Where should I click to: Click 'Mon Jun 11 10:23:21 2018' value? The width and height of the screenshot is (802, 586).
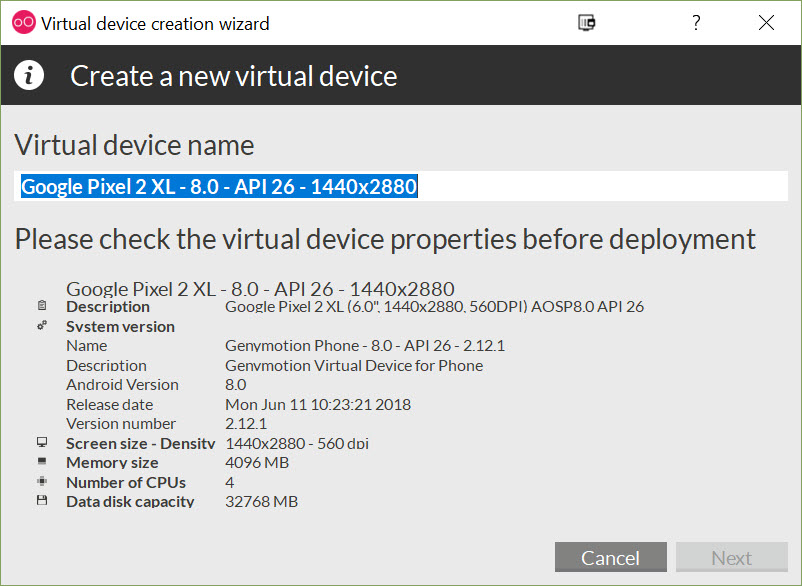point(318,404)
